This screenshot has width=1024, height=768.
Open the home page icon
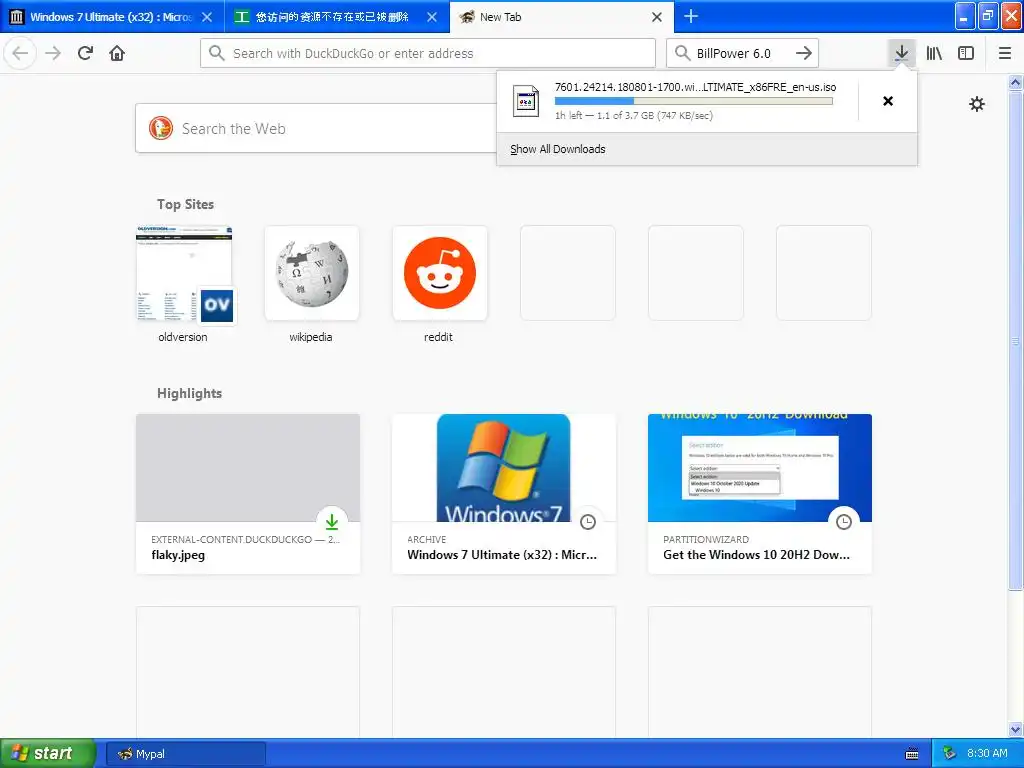(117, 53)
